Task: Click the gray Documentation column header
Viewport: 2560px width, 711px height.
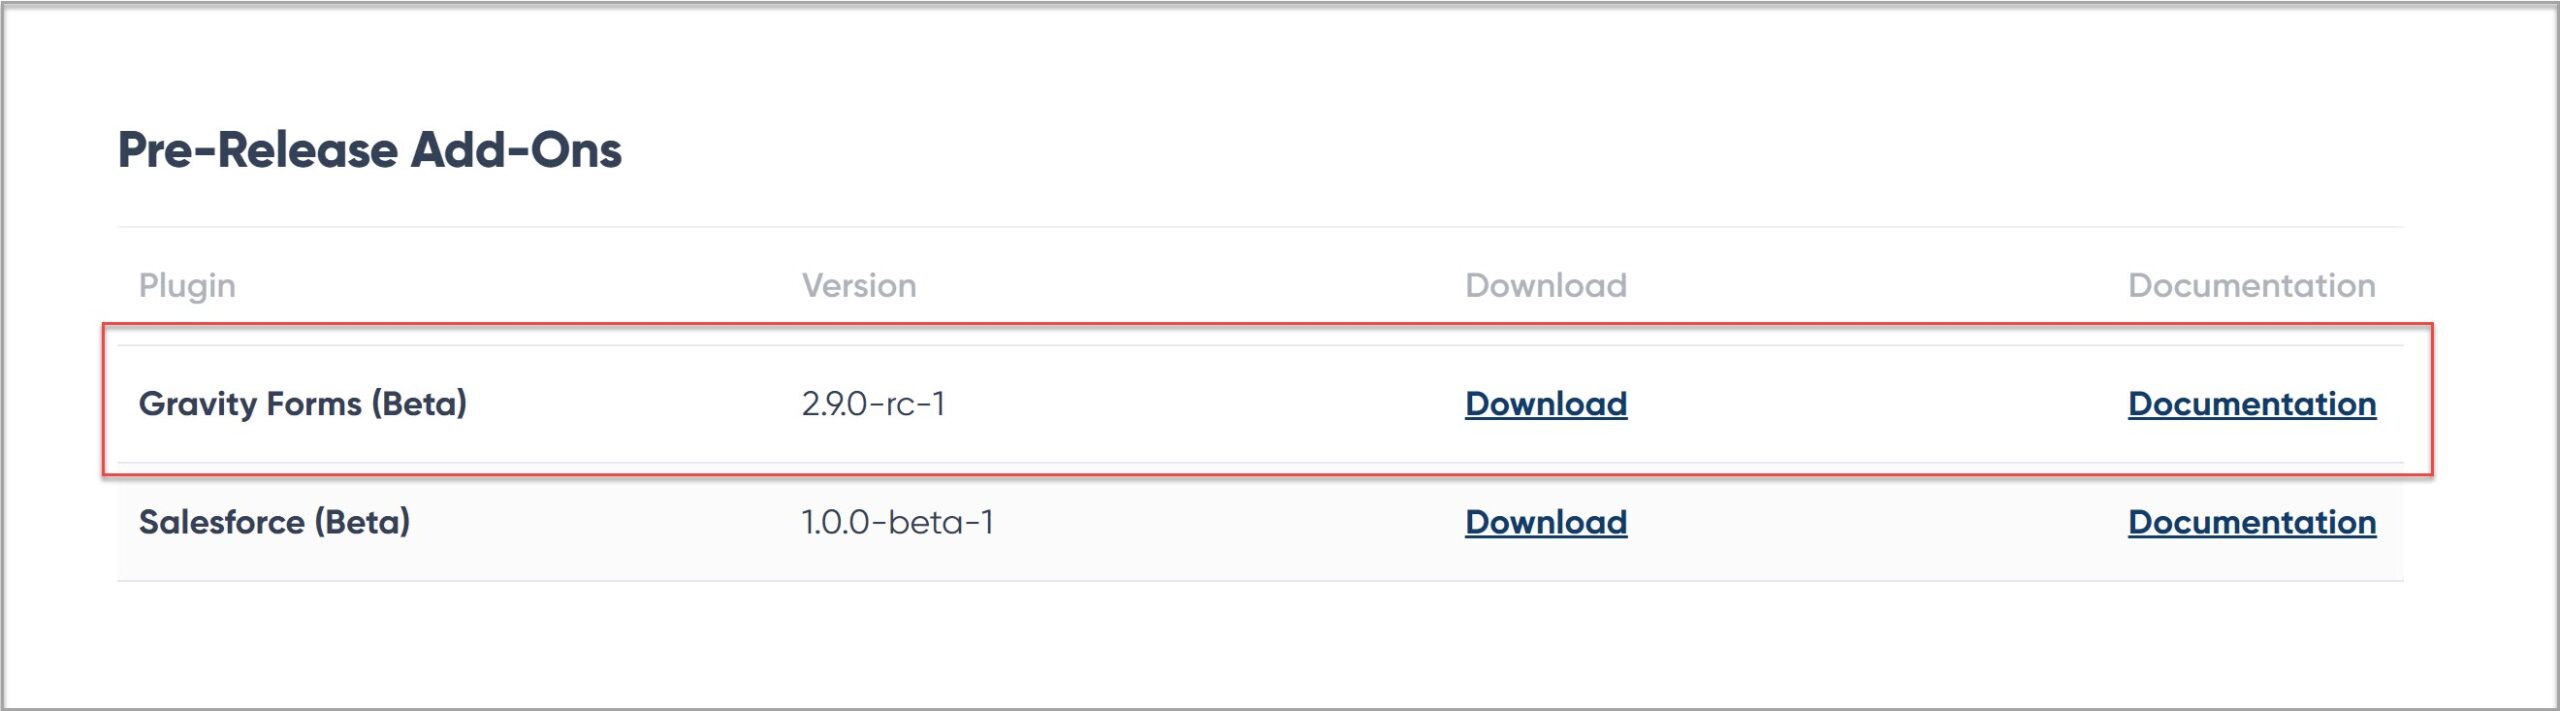Action: 2252,286
